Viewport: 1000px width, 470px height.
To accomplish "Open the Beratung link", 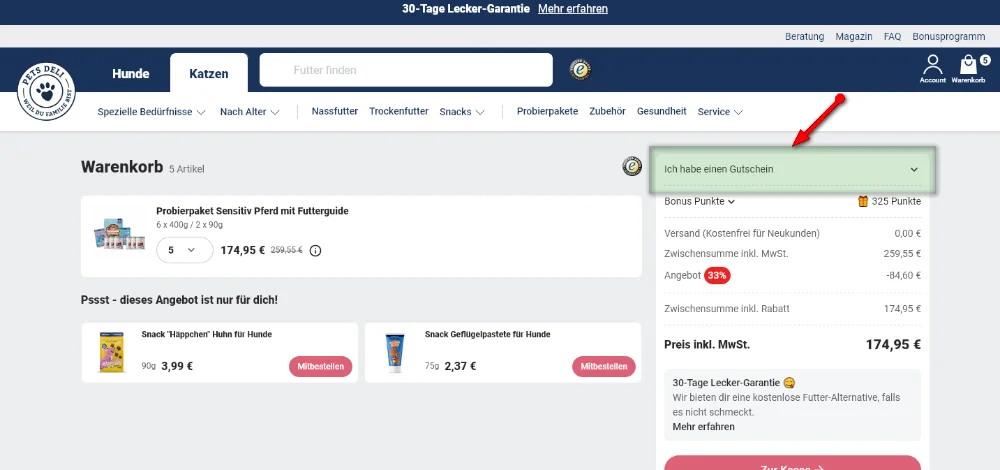I will pos(804,37).
